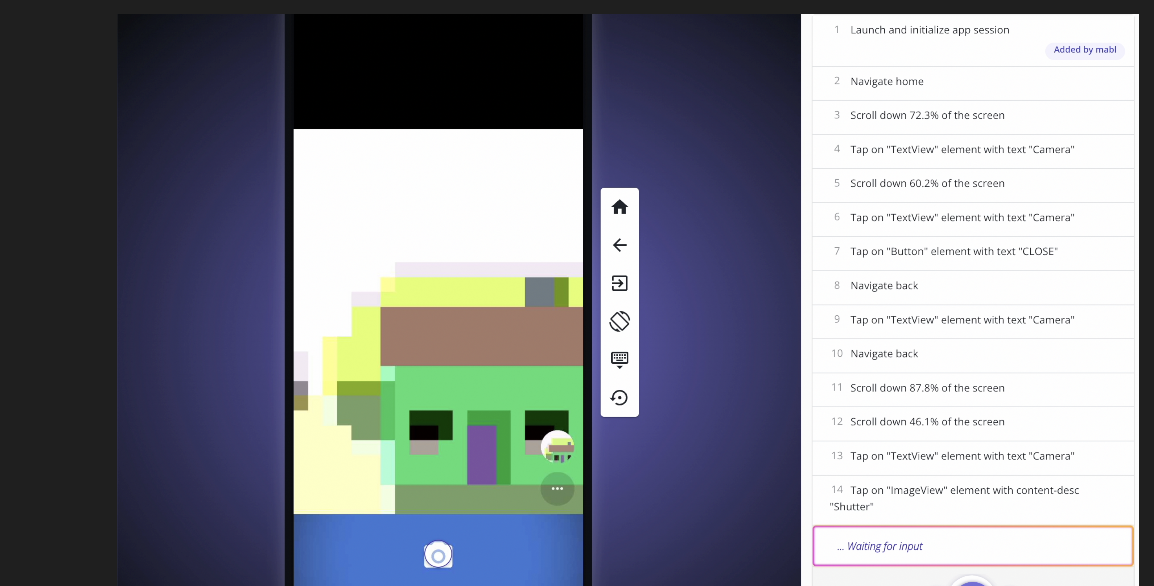Select step 1 "Launch and initialize app session"

pos(973,40)
